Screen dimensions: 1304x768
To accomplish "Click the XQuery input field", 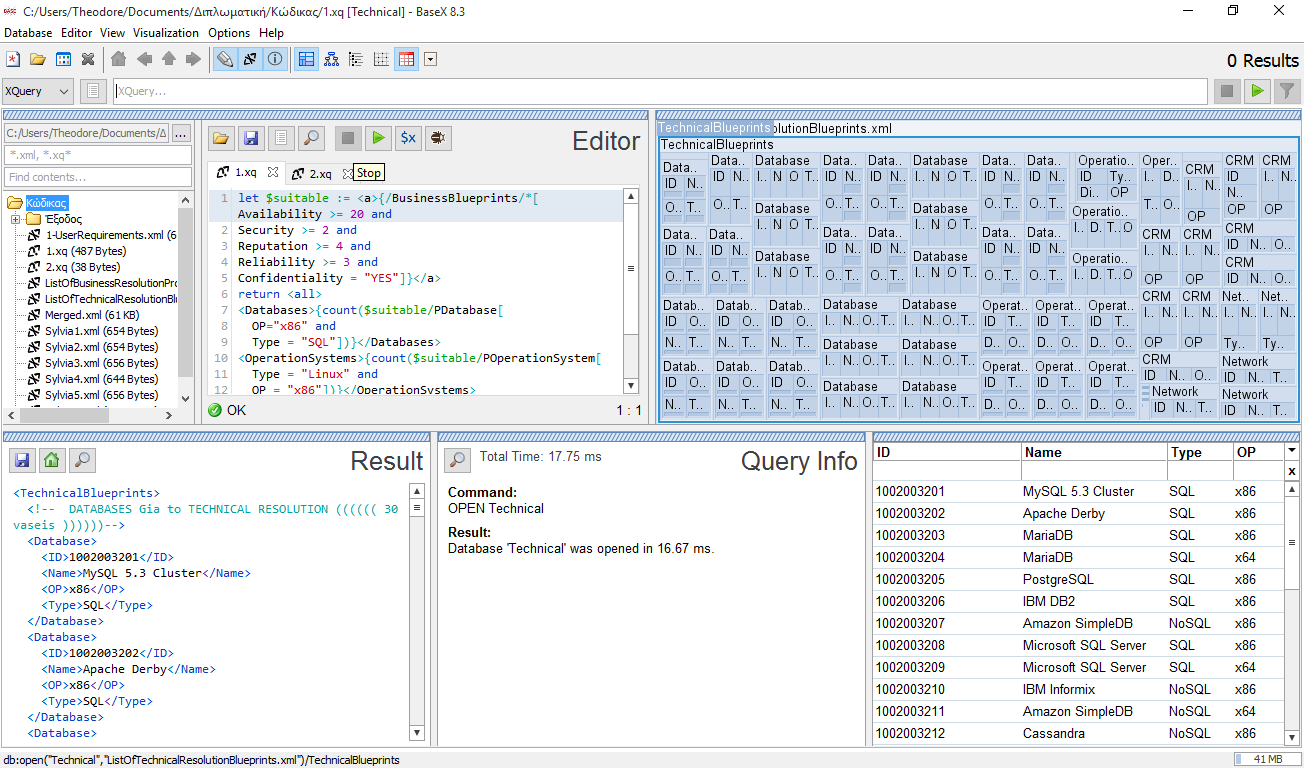I will [660, 91].
